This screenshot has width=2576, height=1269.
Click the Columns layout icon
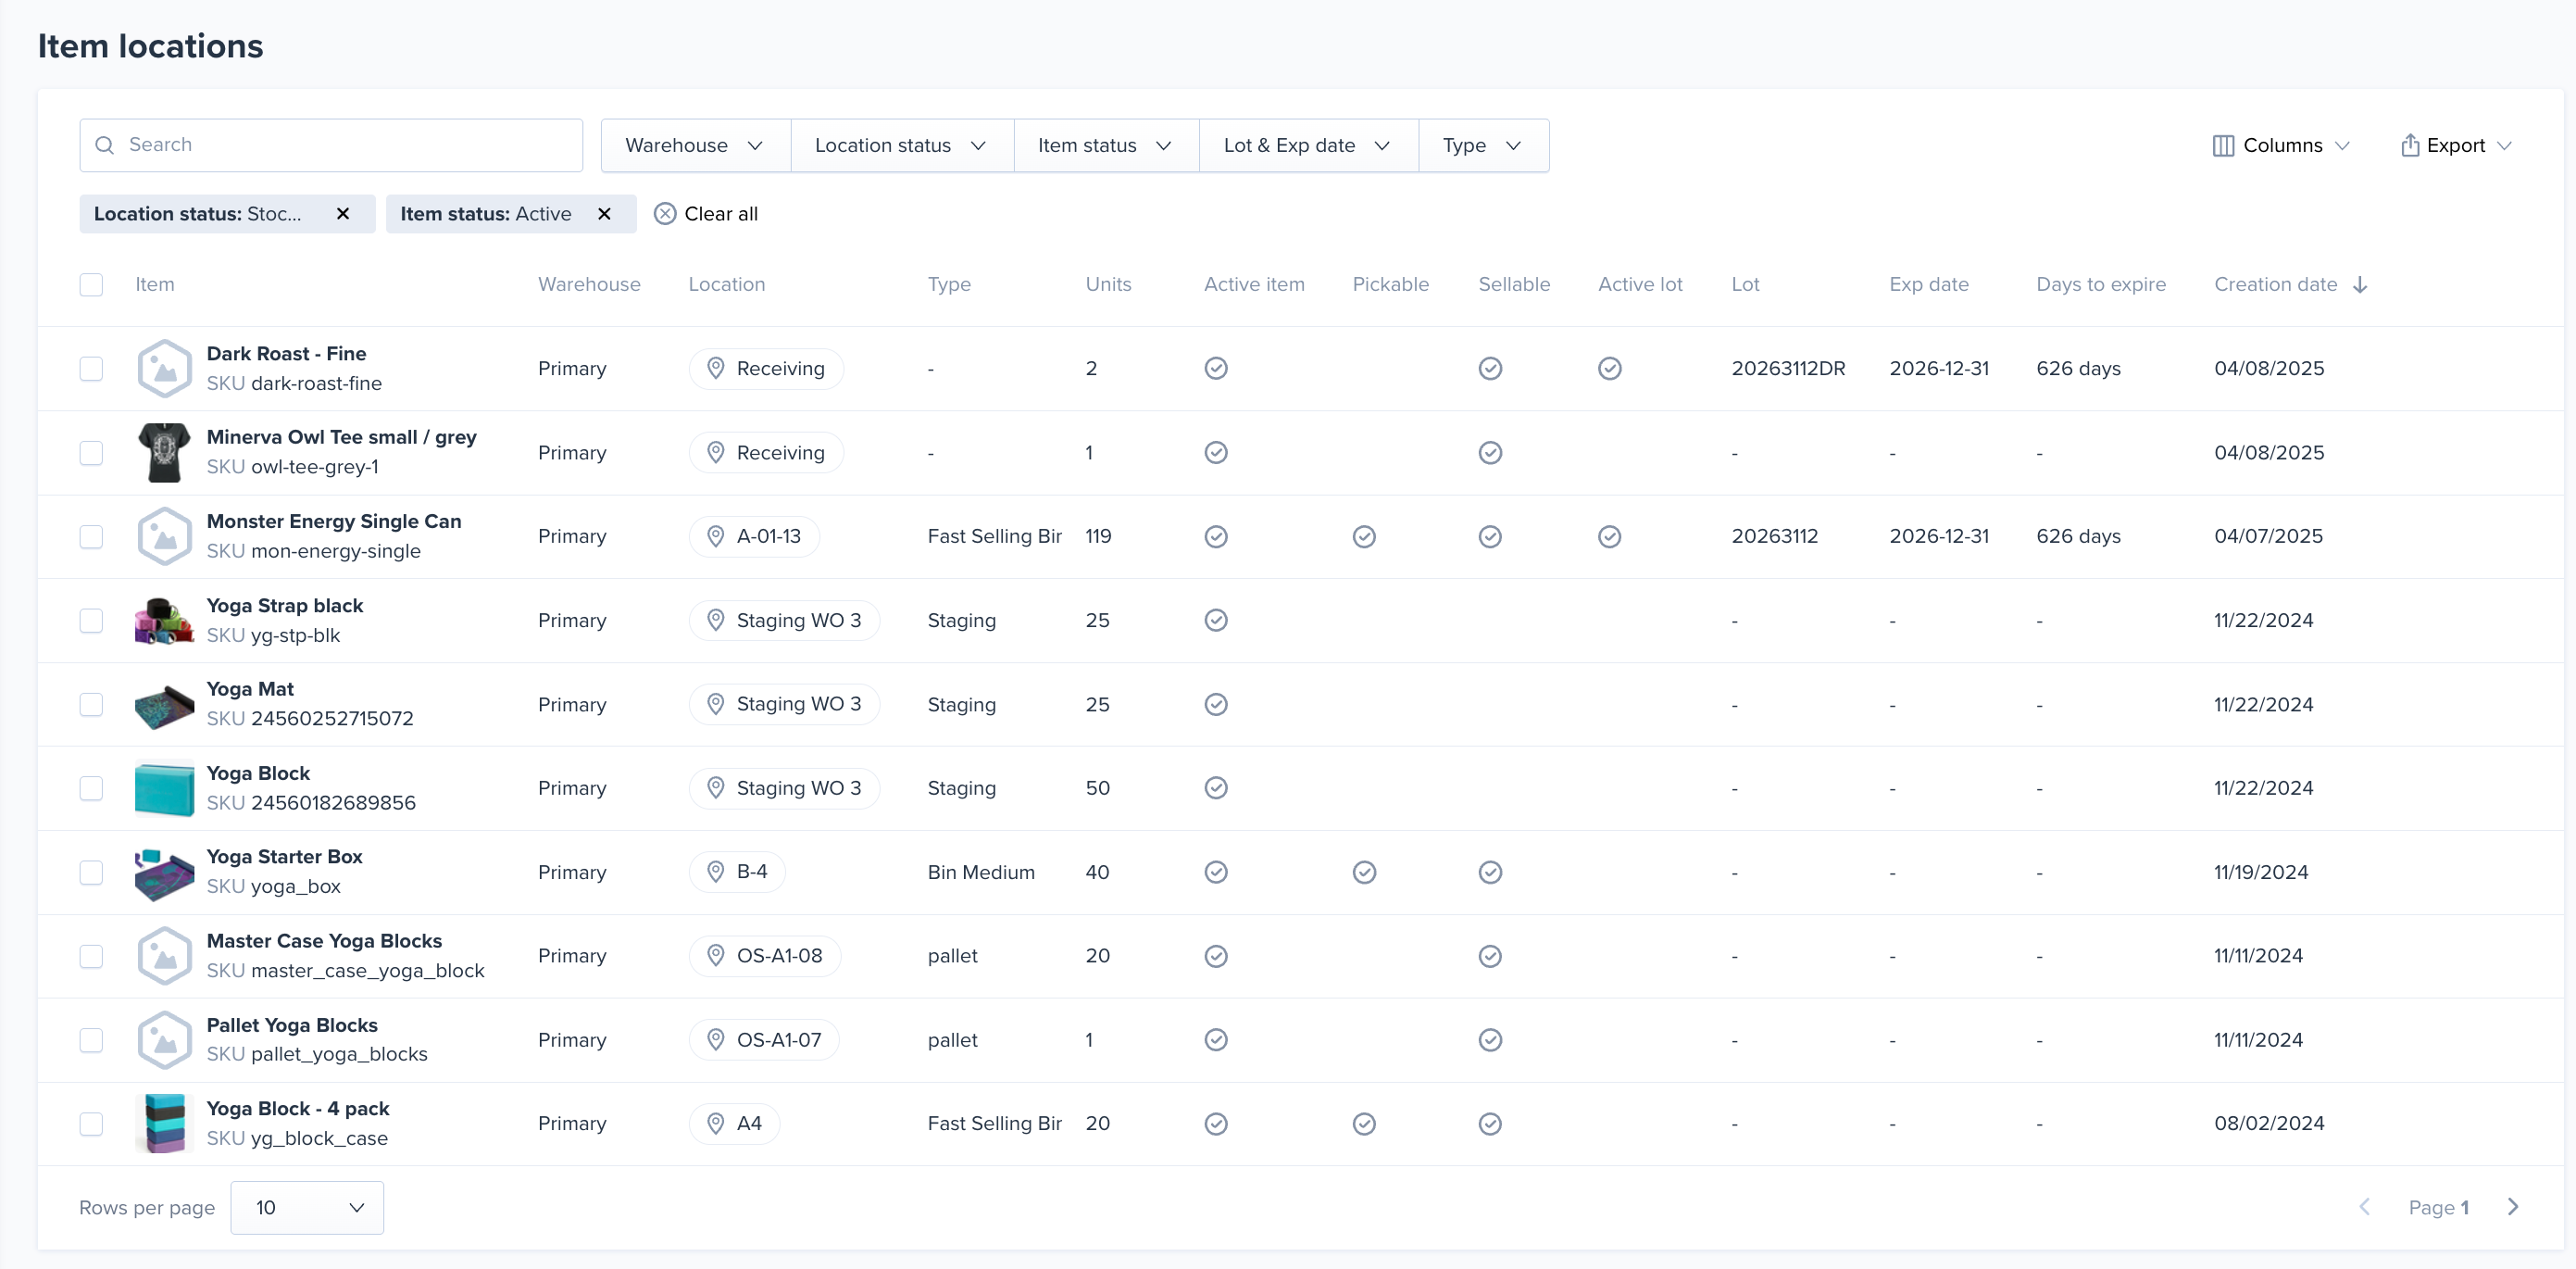click(2223, 146)
